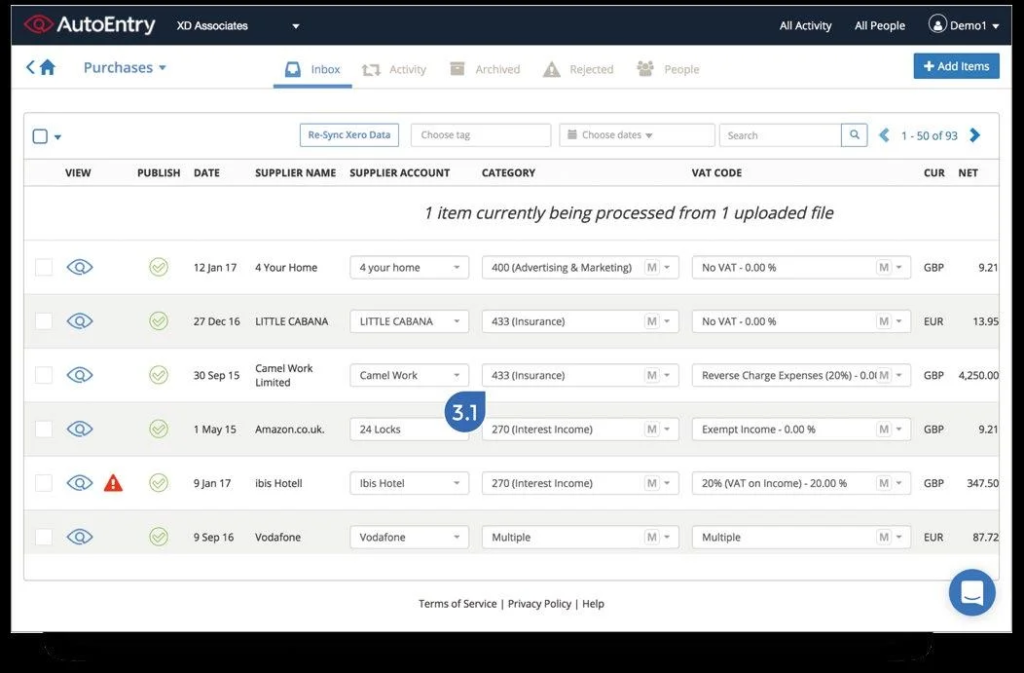
Task: Click the search magnifier icon
Action: [x=854, y=135]
